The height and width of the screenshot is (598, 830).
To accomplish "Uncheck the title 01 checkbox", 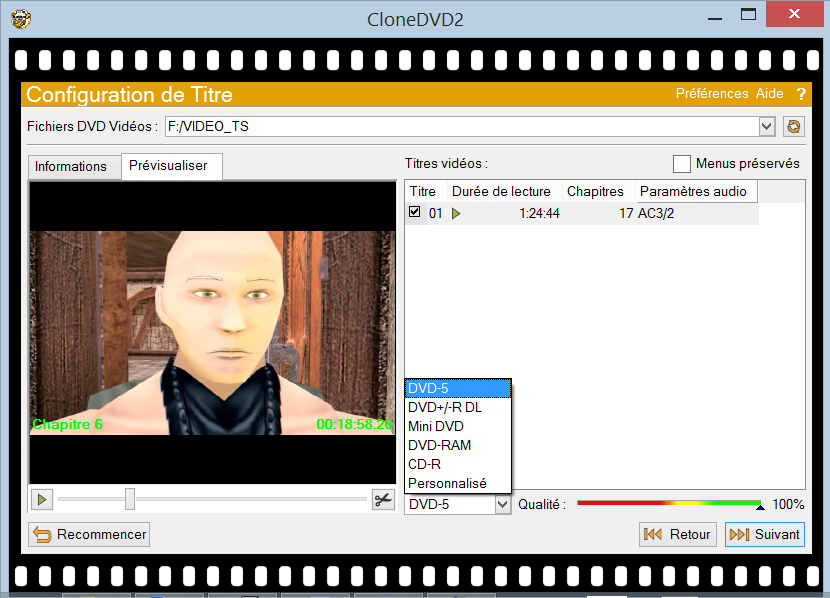I will [x=414, y=212].
